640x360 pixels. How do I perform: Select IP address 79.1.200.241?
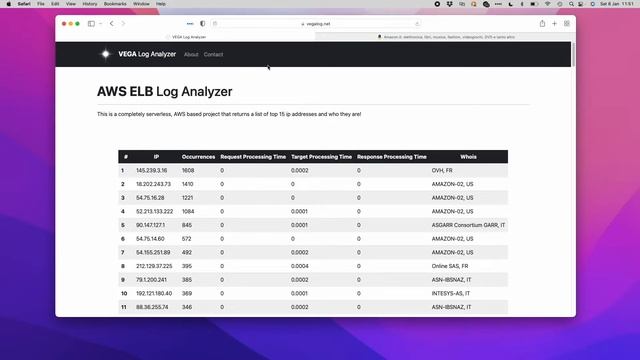(151, 280)
